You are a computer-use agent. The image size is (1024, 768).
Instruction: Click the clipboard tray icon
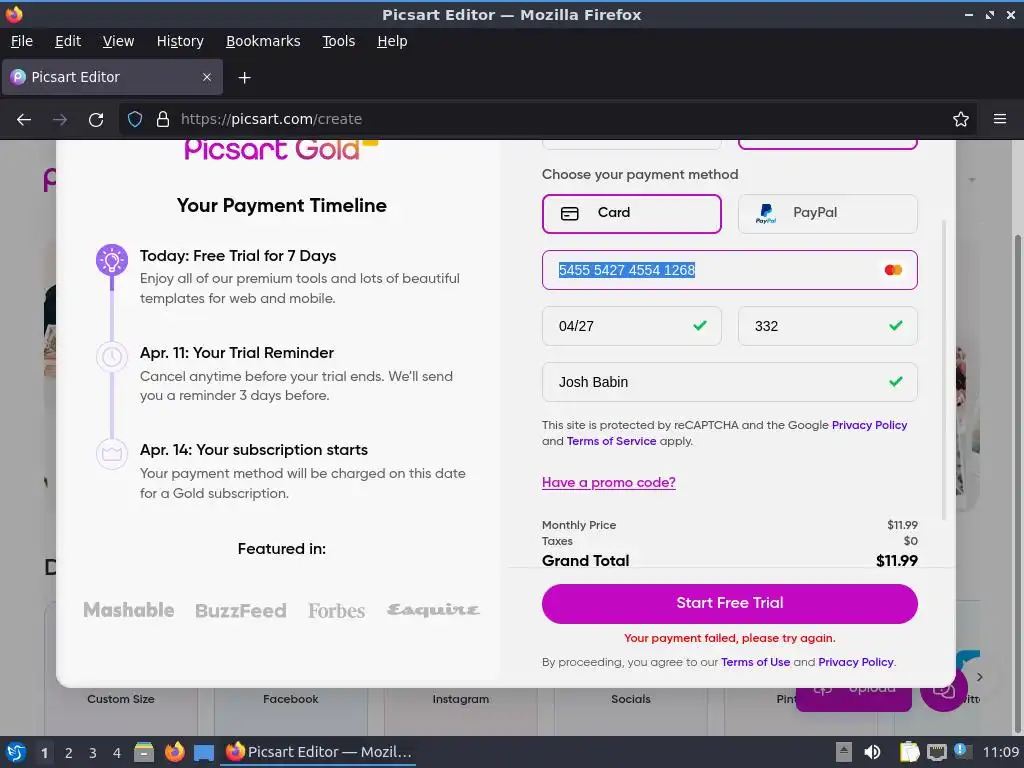[909, 753]
